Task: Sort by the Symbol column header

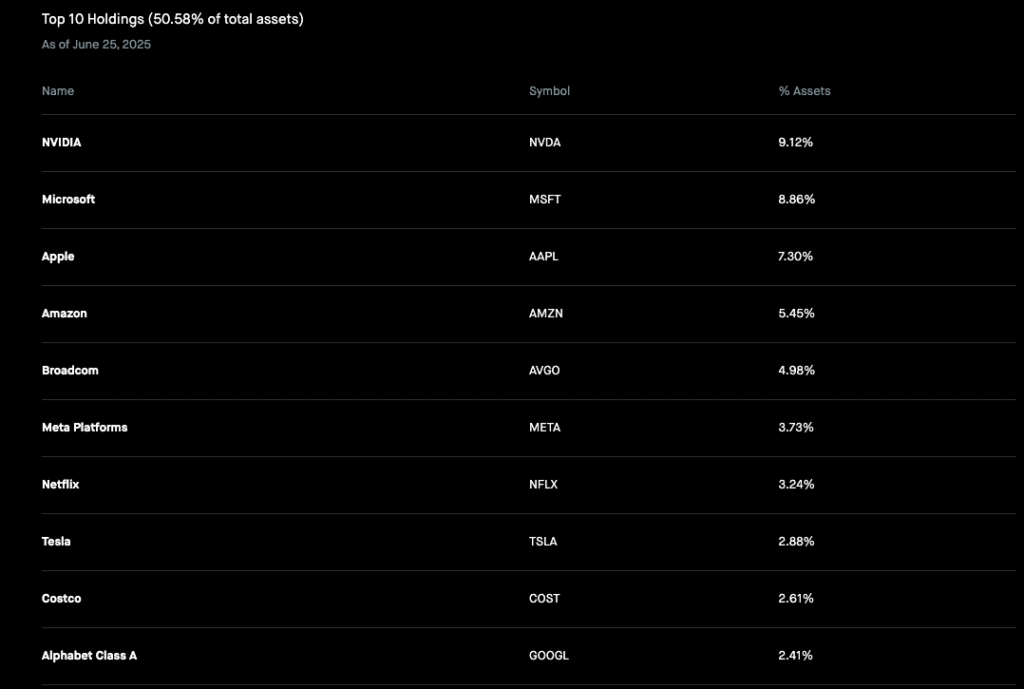Action: [x=549, y=91]
